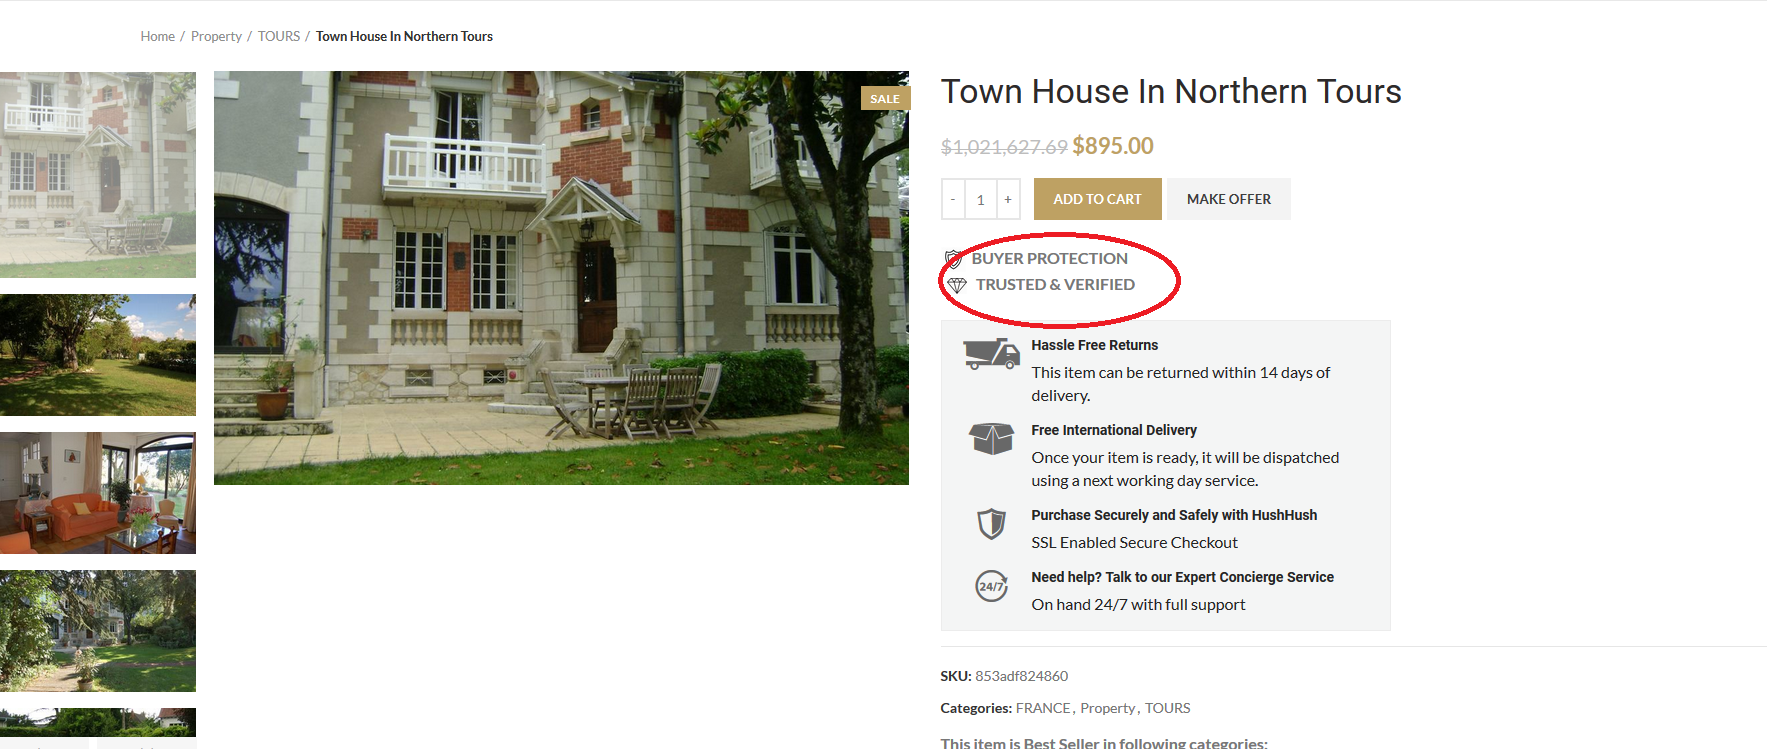Click the SALE badge on the photo
The image size is (1767, 749).
884,98
